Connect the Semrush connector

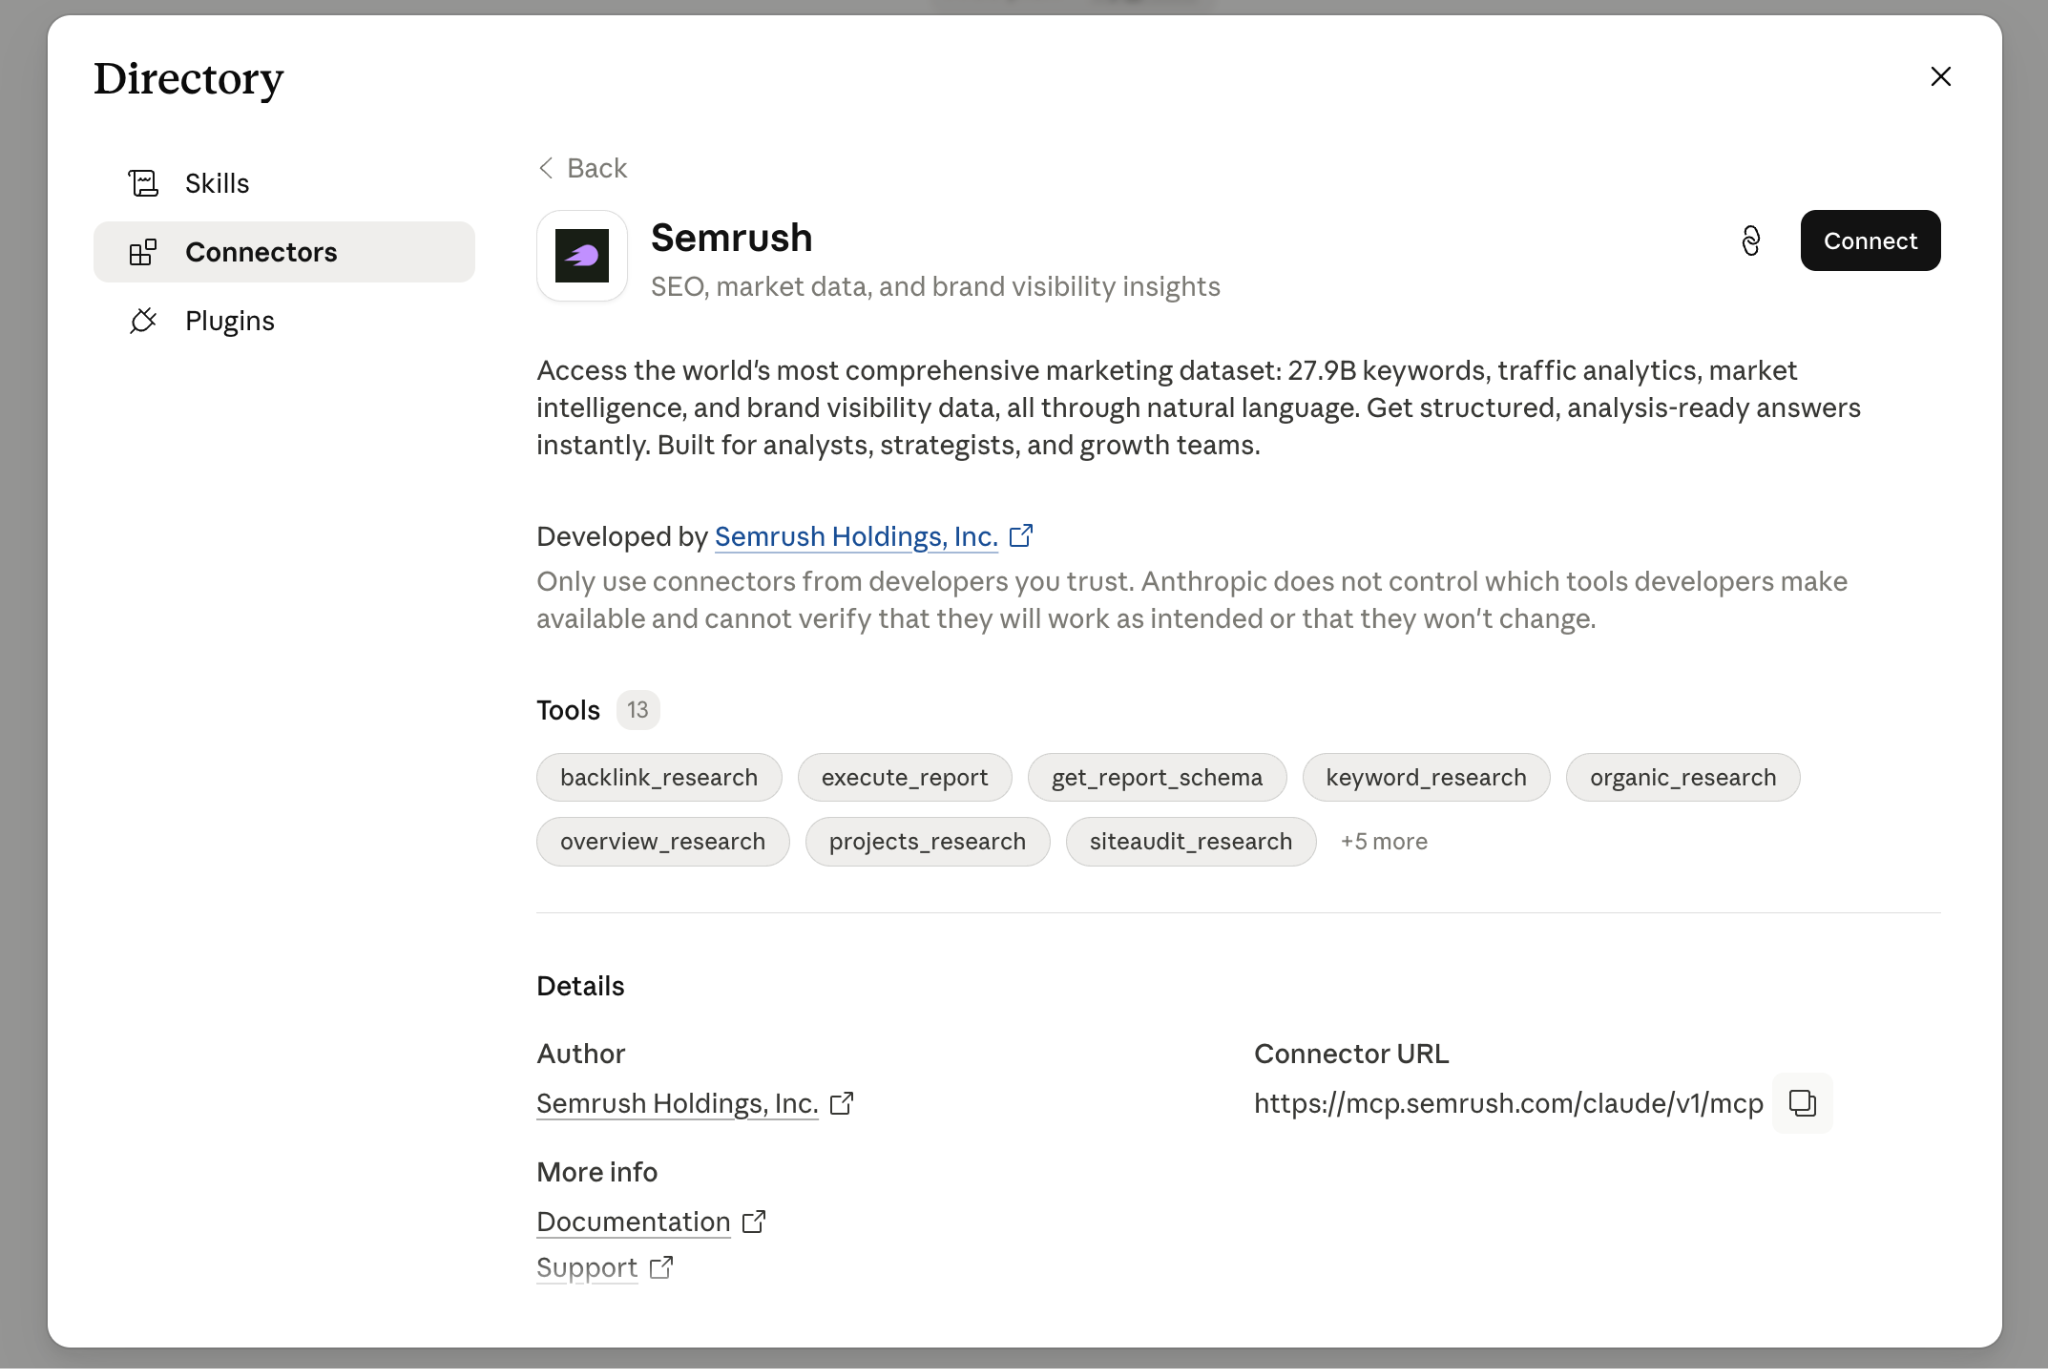point(1870,241)
